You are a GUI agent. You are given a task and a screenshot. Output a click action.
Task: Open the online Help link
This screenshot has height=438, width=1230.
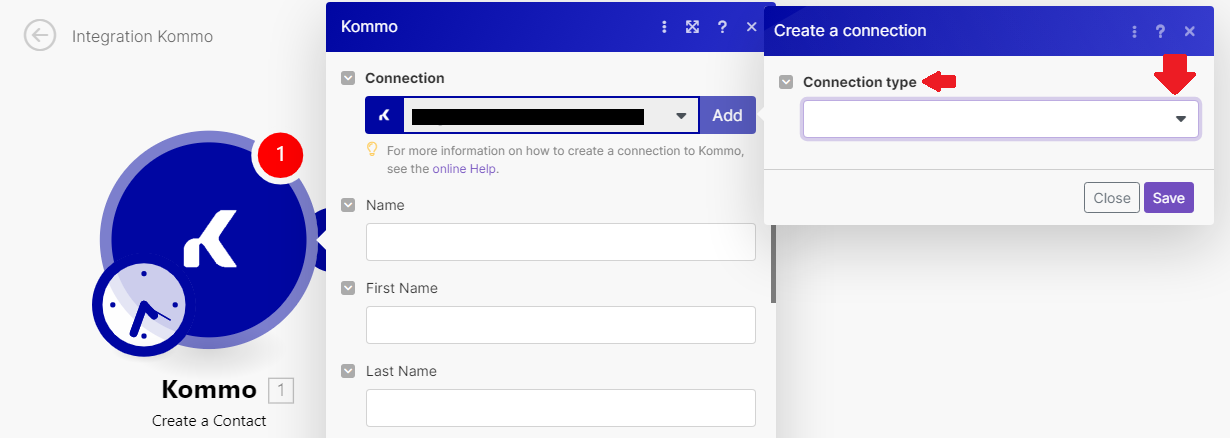coord(465,169)
